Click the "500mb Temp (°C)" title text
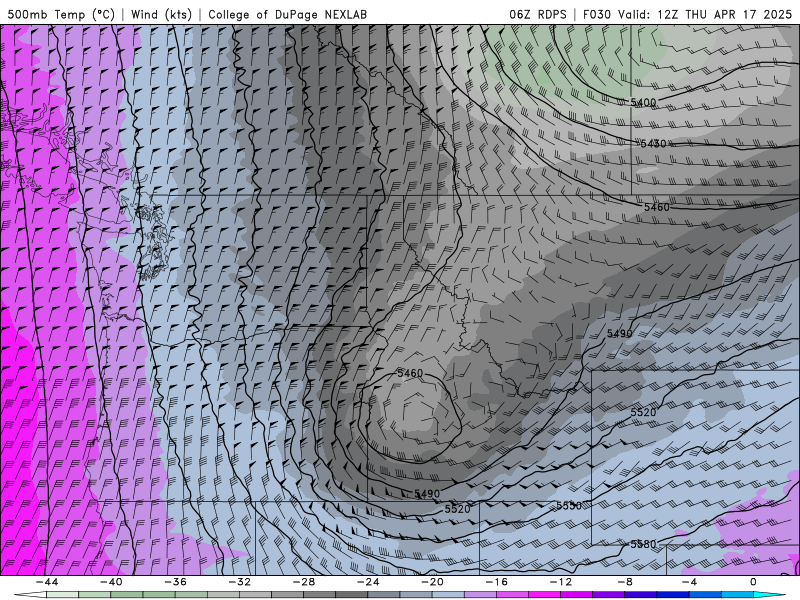Viewport: 800px width, 600px height. pos(61,14)
